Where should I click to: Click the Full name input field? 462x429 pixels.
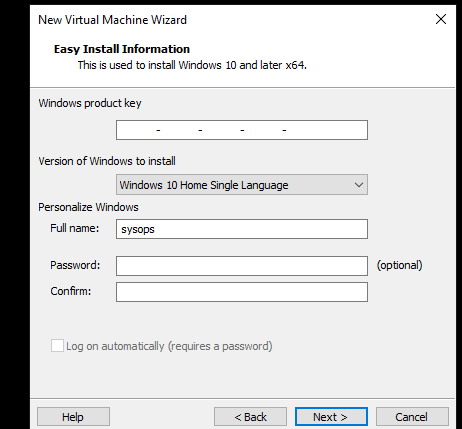242,229
